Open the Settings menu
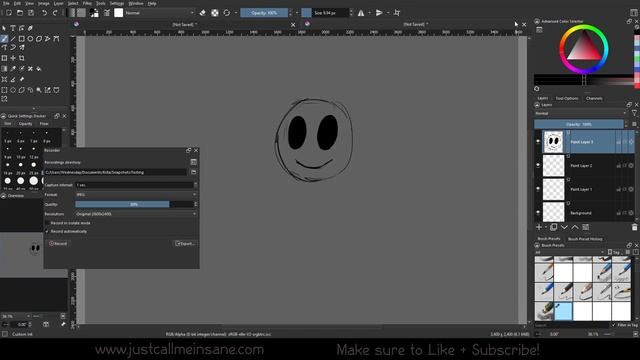Image resolution: width=640 pixels, height=360 pixels. click(x=117, y=3)
